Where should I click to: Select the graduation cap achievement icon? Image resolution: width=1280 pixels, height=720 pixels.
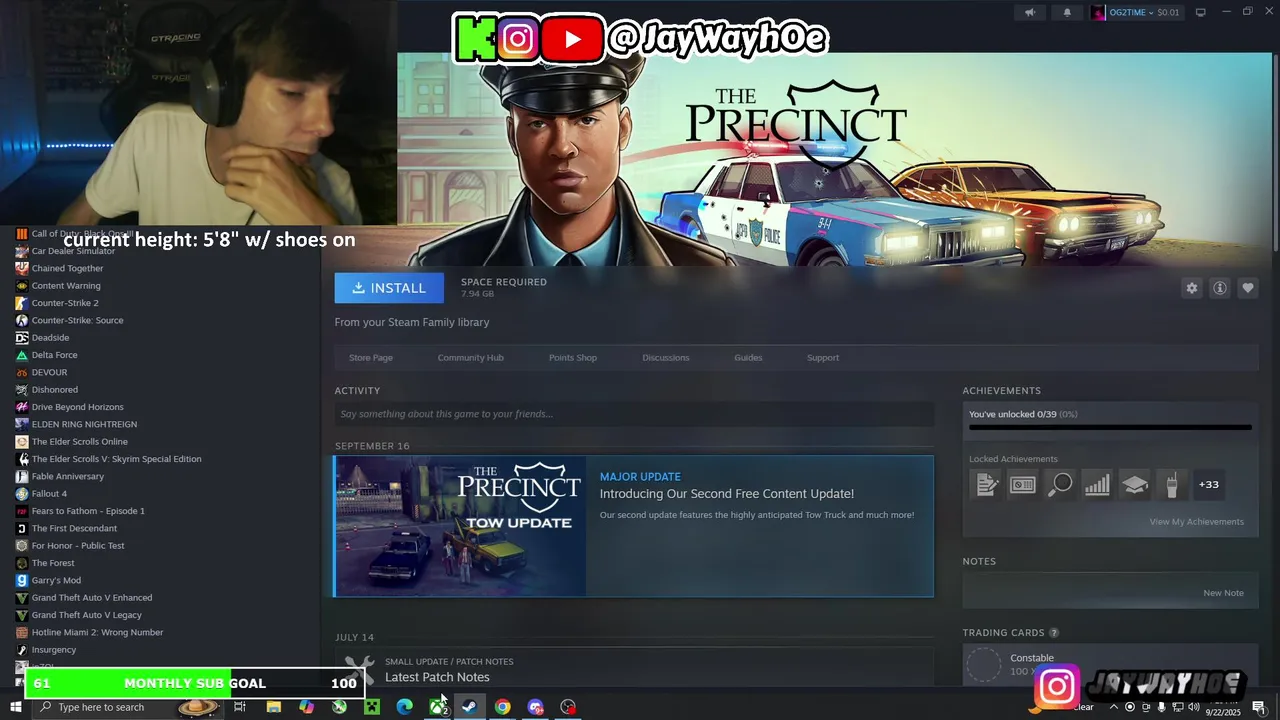(x=1134, y=485)
